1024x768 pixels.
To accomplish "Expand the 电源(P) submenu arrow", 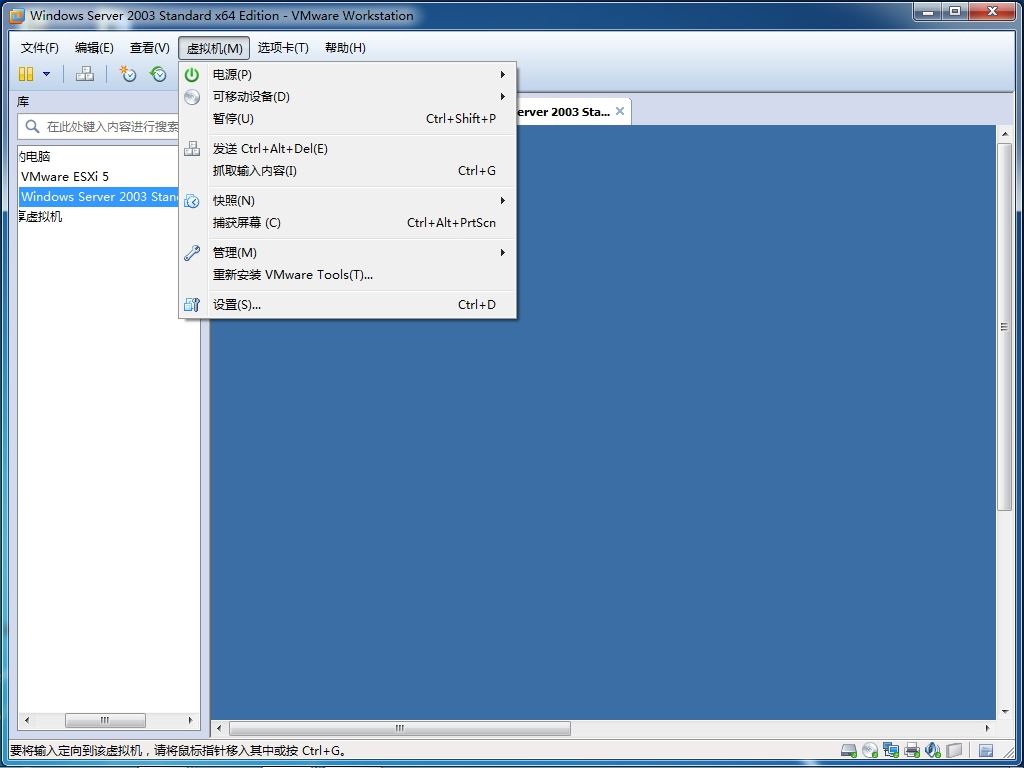I will pyautogui.click(x=503, y=74).
